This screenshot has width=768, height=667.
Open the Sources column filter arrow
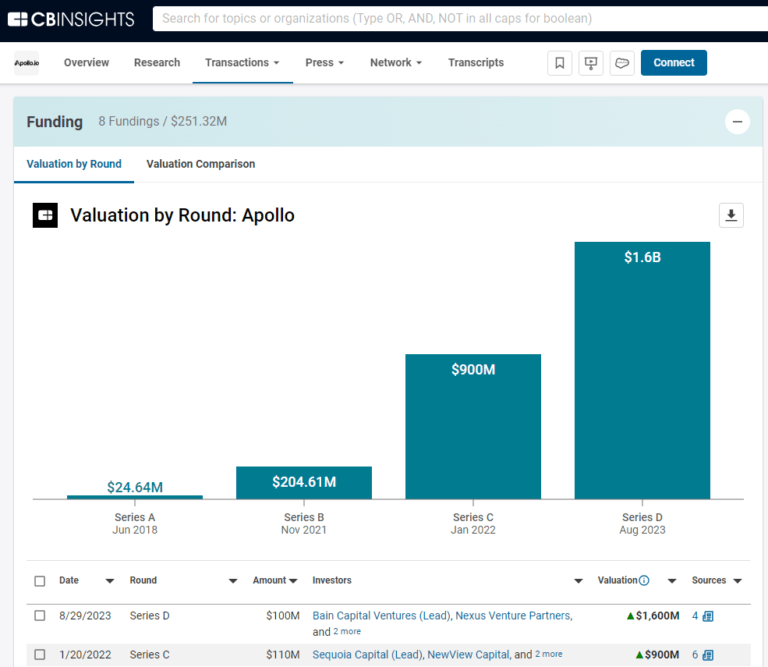[738, 581]
